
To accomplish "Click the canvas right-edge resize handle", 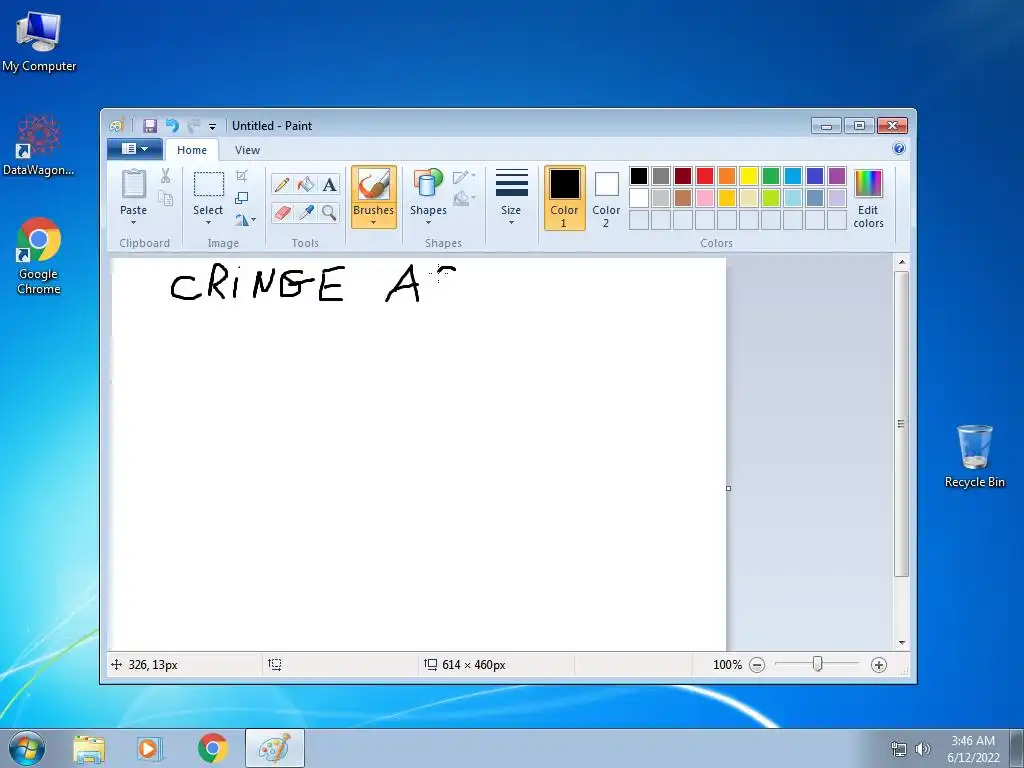I will [728, 488].
